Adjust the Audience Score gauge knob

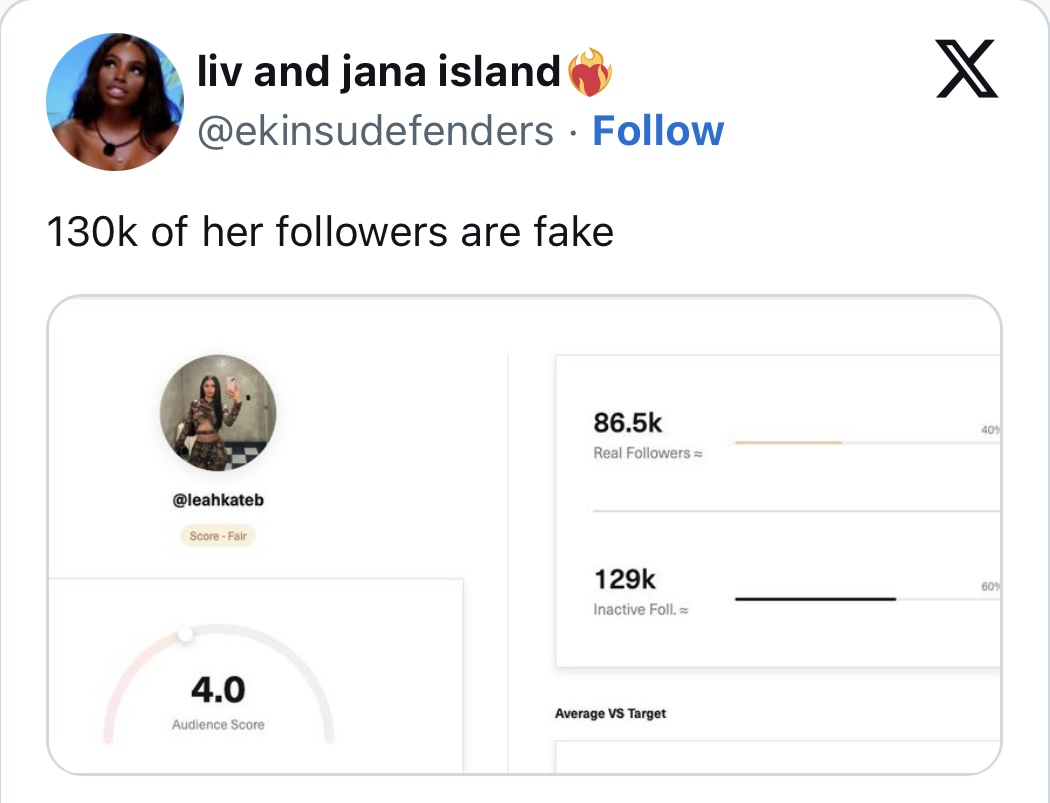185,634
